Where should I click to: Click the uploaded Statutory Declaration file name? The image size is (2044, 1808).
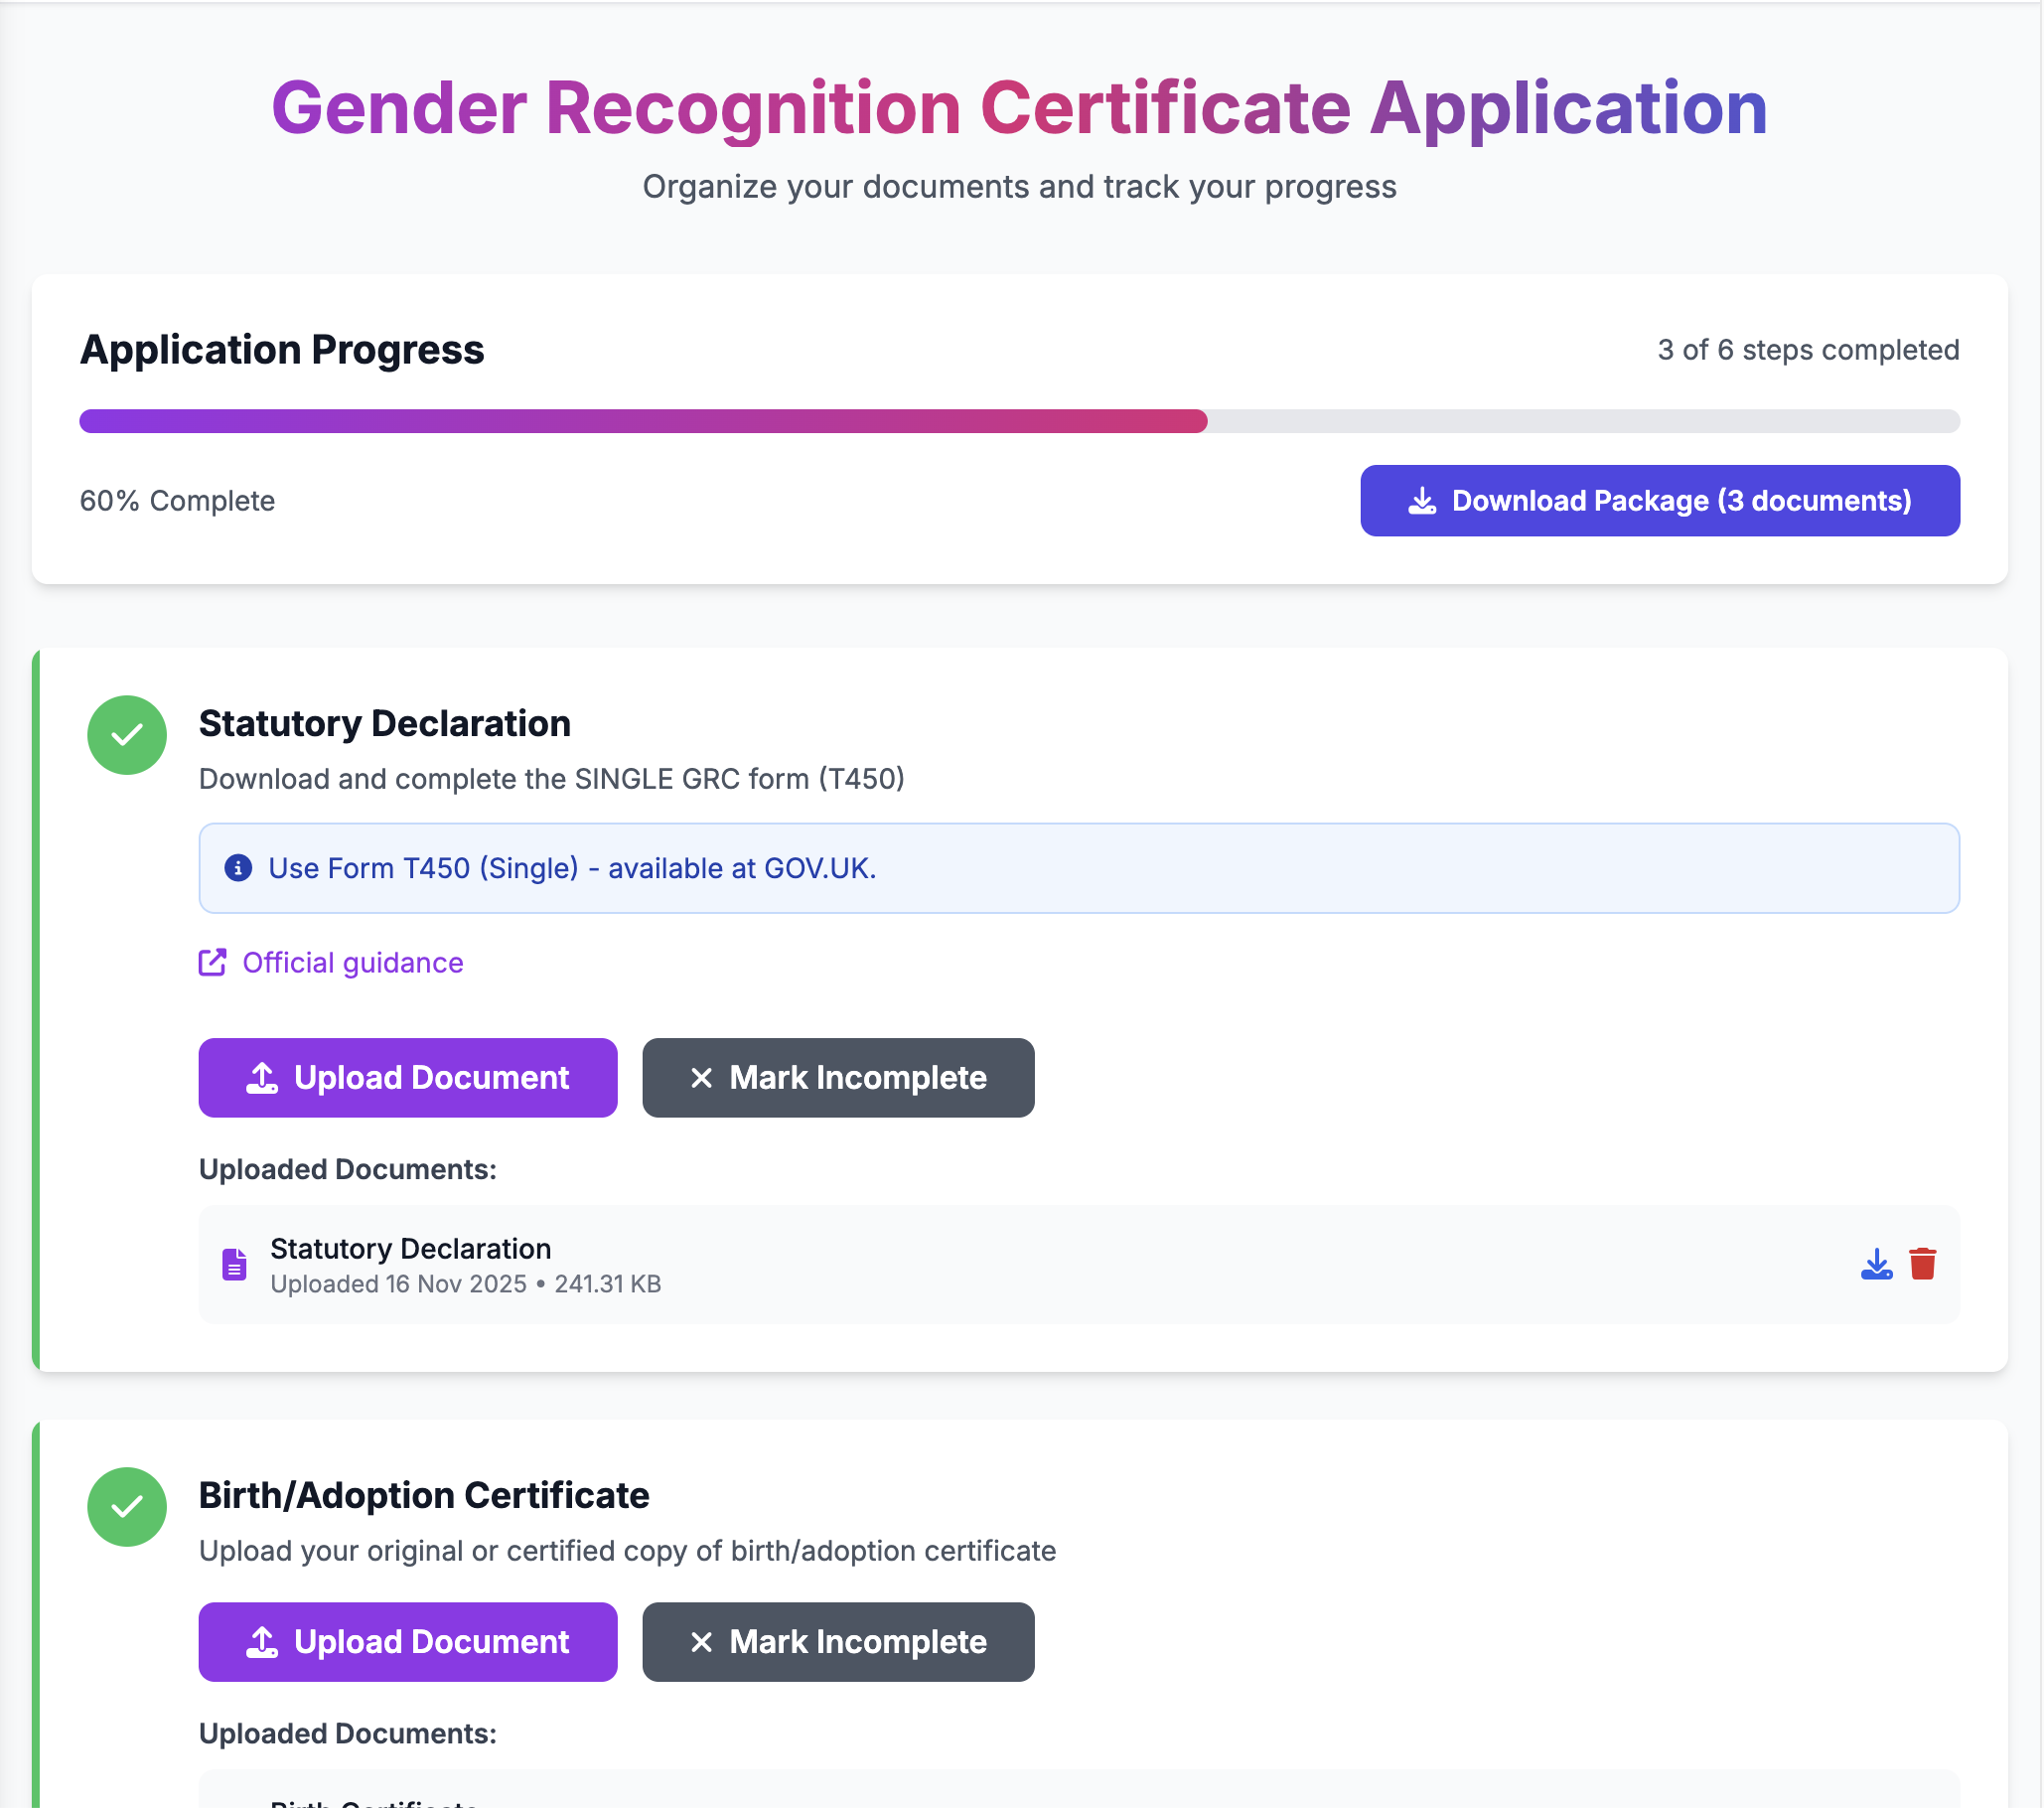tap(410, 1248)
